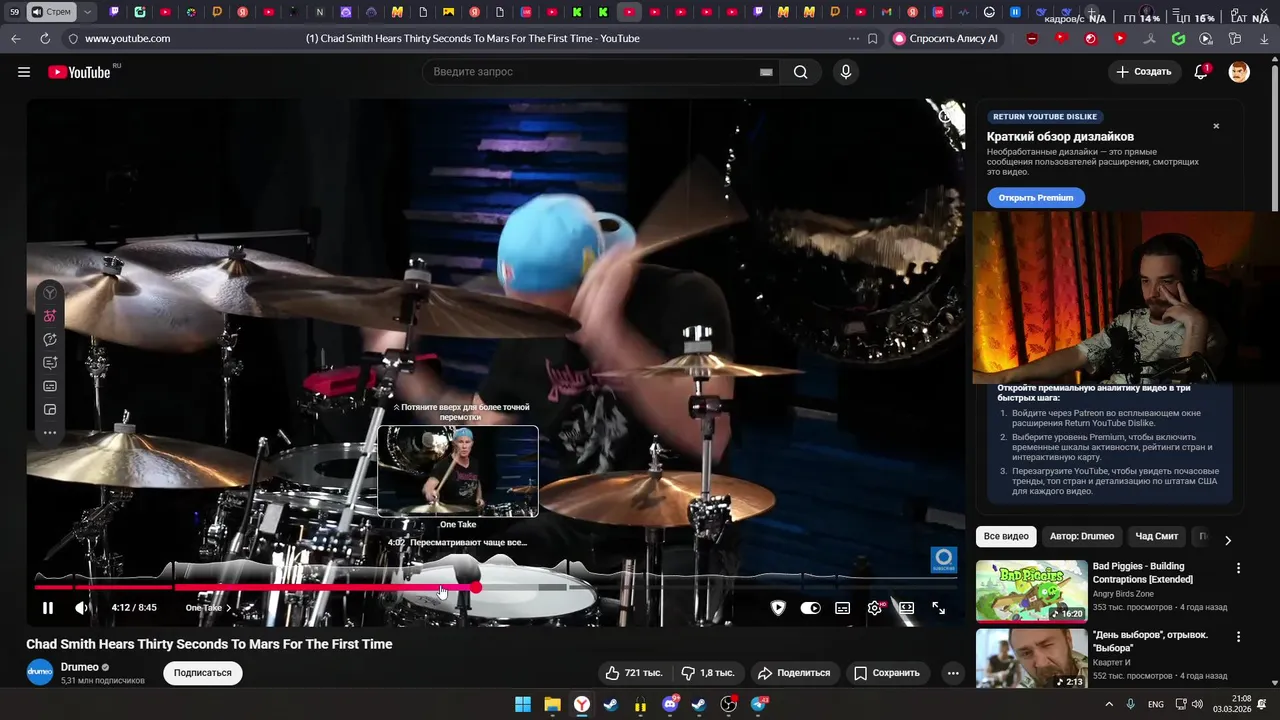Toggle autoplay switch in player
Image resolution: width=1280 pixels, height=720 pixels.
click(810, 607)
